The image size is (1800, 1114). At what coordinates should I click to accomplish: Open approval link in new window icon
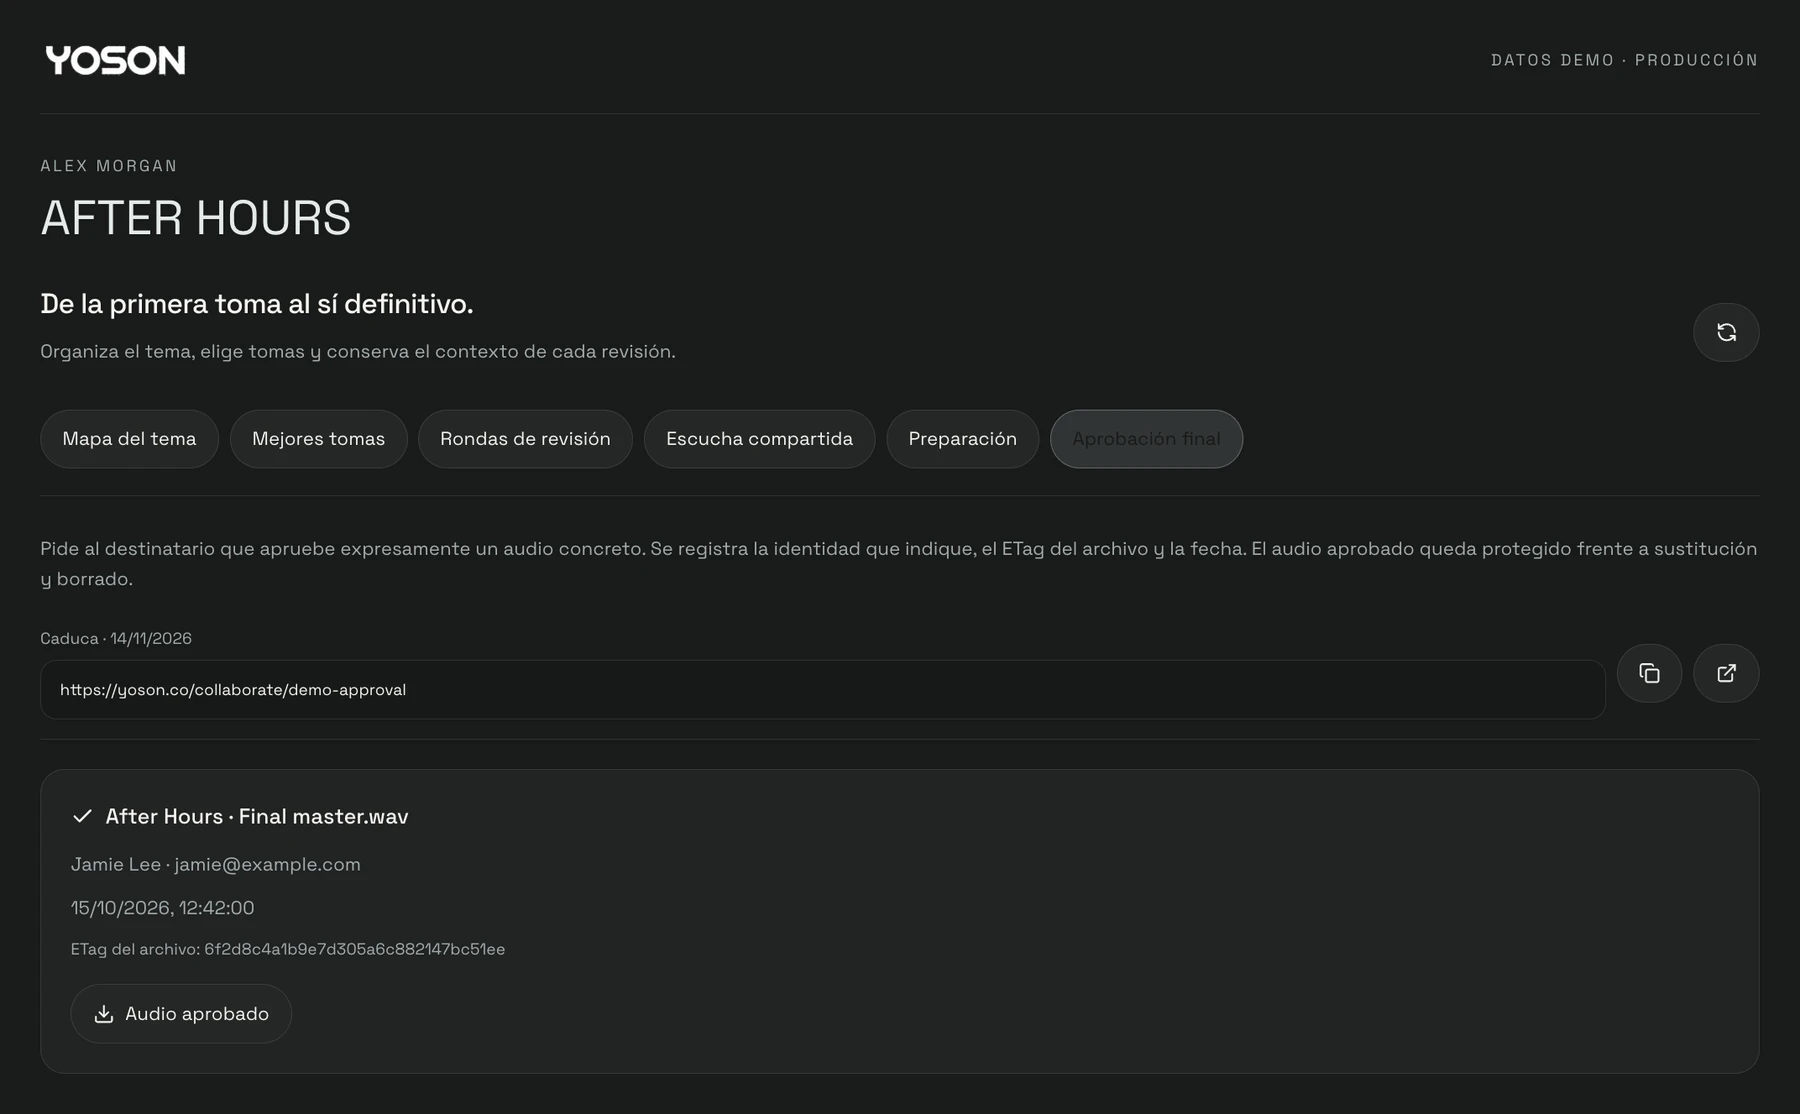[1726, 673]
